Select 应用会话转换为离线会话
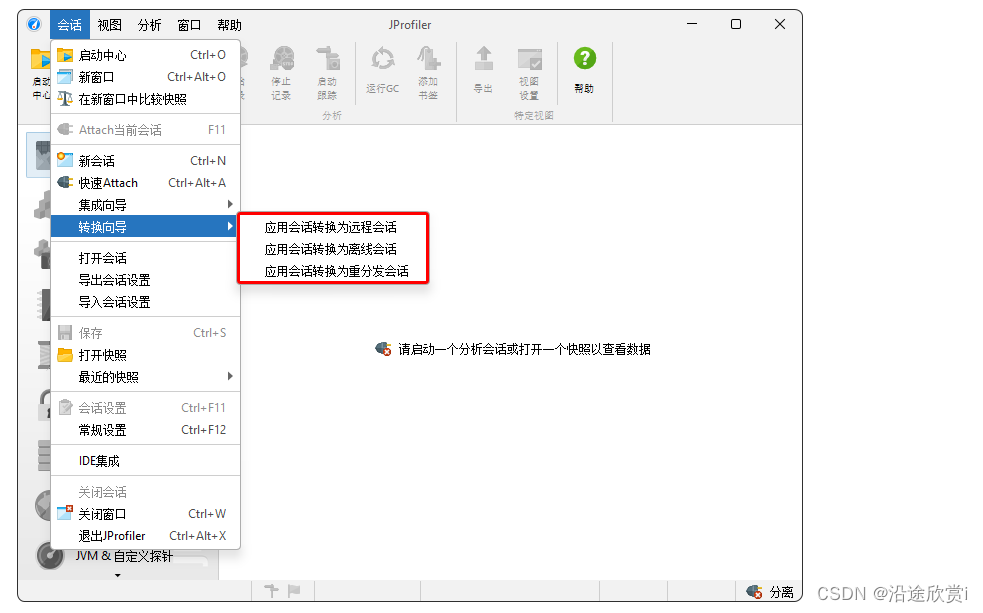 click(x=330, y=249)
